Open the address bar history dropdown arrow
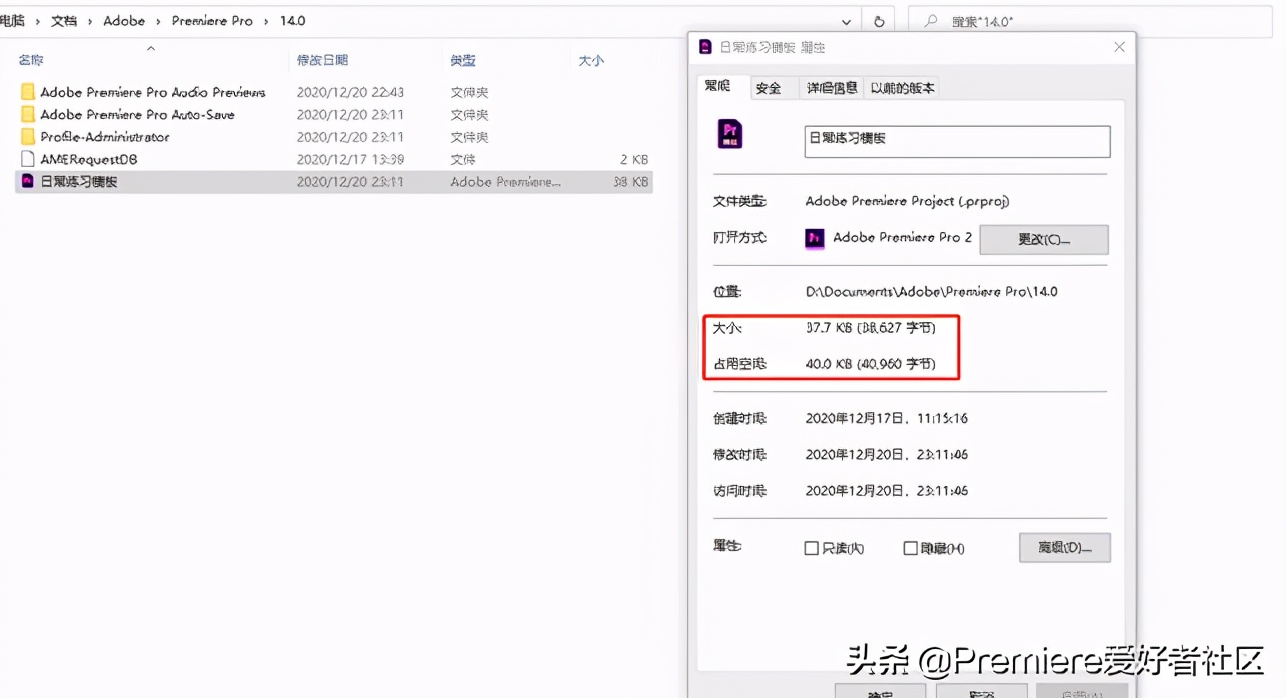 point(846,20)
